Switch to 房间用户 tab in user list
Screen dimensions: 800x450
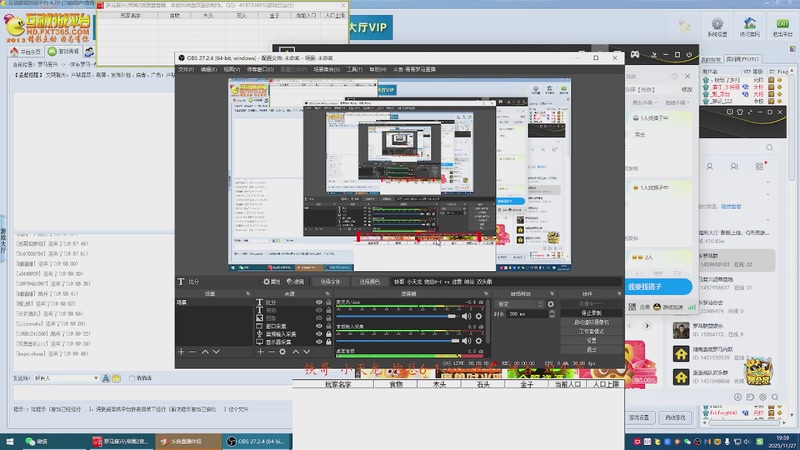742,59
